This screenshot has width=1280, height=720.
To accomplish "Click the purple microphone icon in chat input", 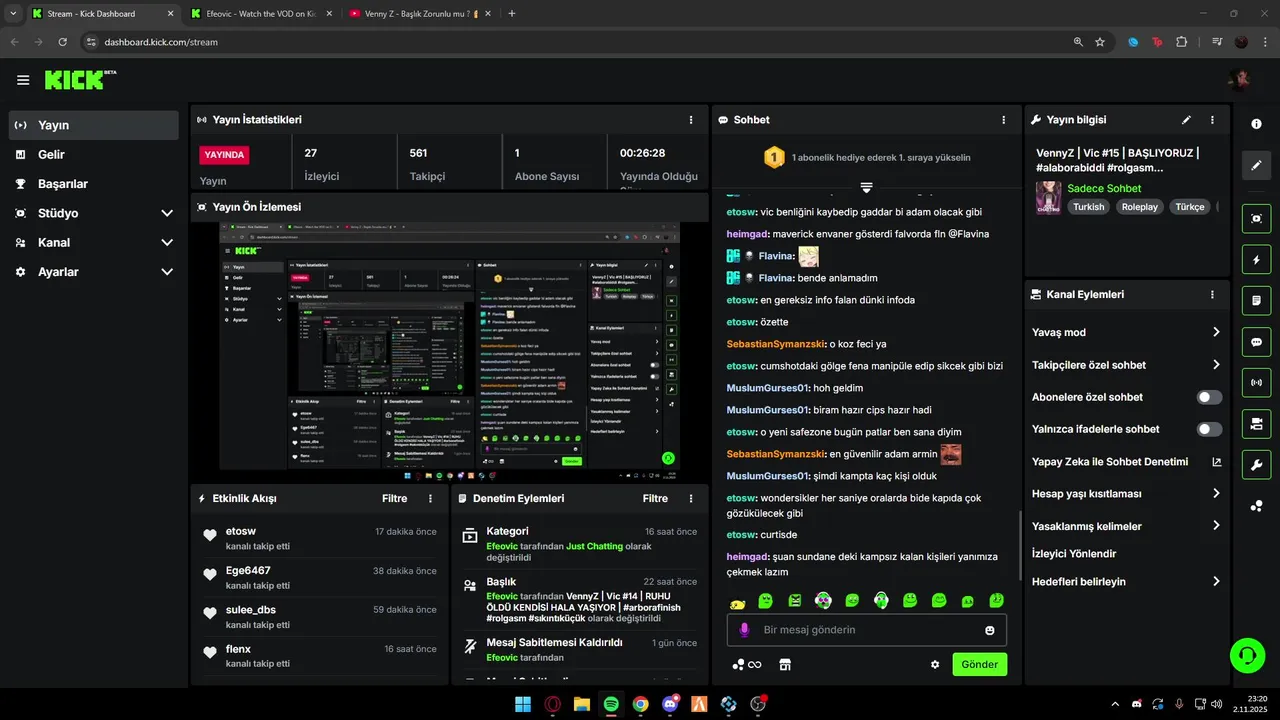I will [744, 630].
